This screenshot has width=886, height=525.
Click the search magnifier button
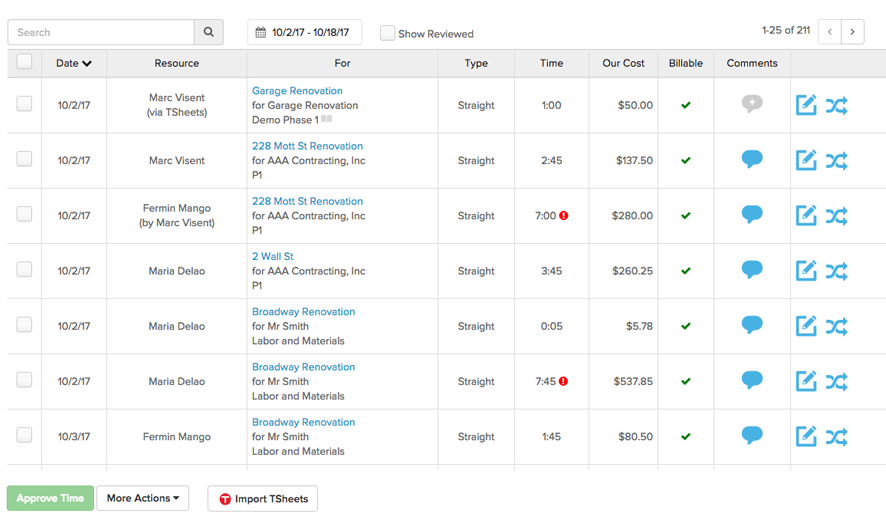208,32
